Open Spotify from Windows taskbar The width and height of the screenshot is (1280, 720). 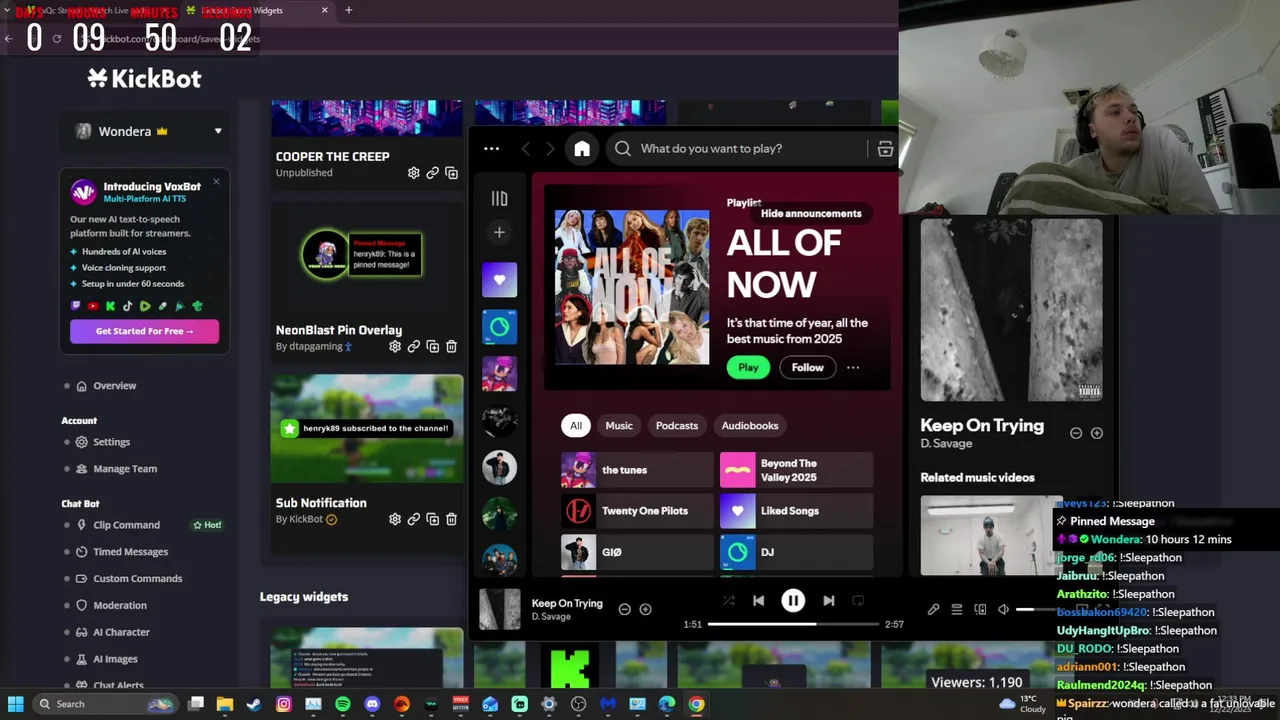click(343, 704)
